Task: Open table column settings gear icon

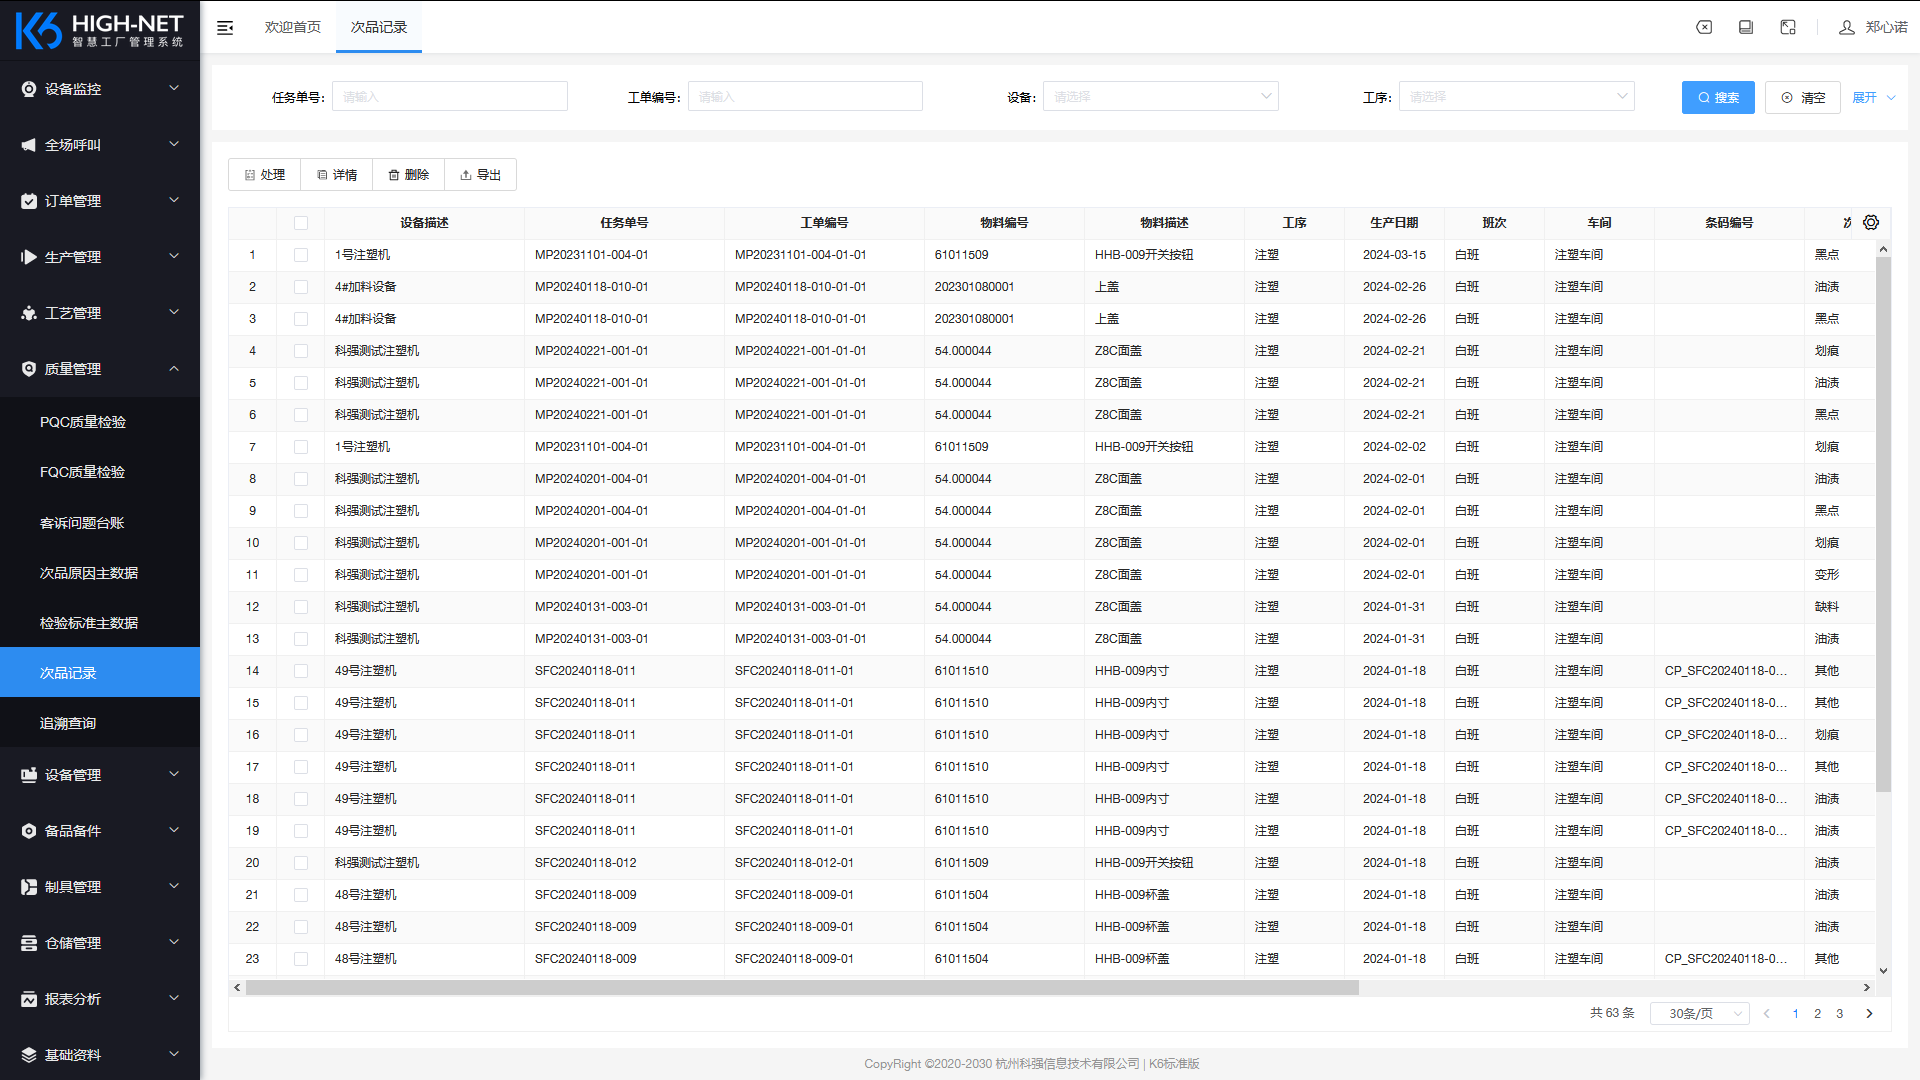Action: [1871, 222]
